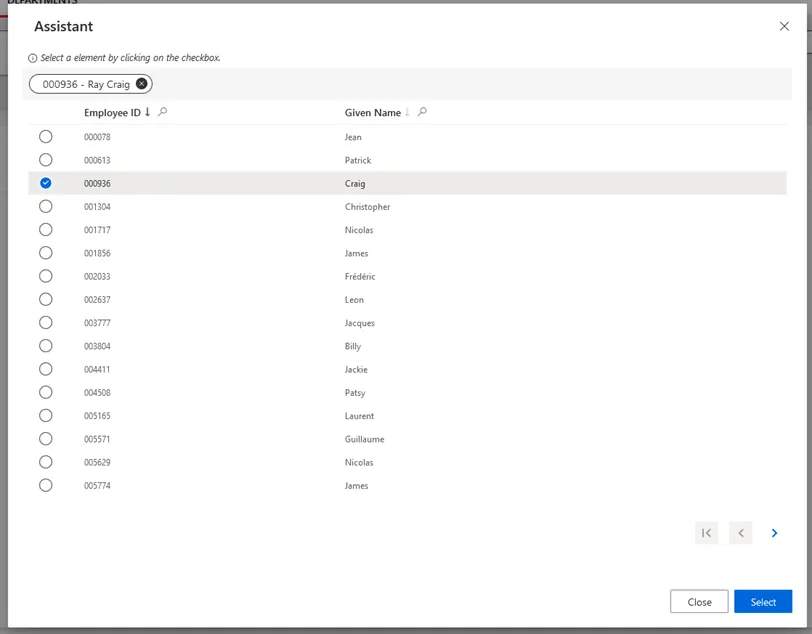Select radio button for employee 005165

pyautogui.click(x=46, y=415)
